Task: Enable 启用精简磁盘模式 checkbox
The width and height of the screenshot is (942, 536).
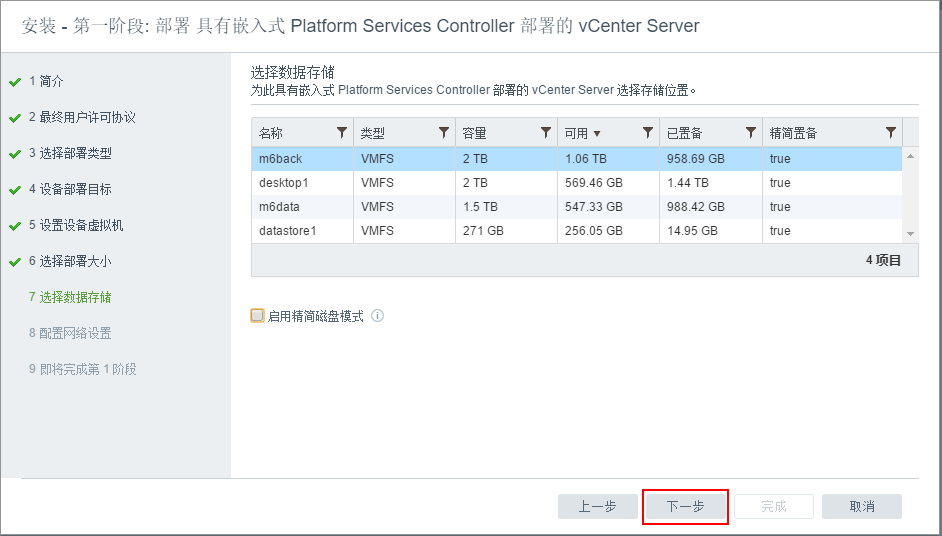Action: tap(257, 315)
